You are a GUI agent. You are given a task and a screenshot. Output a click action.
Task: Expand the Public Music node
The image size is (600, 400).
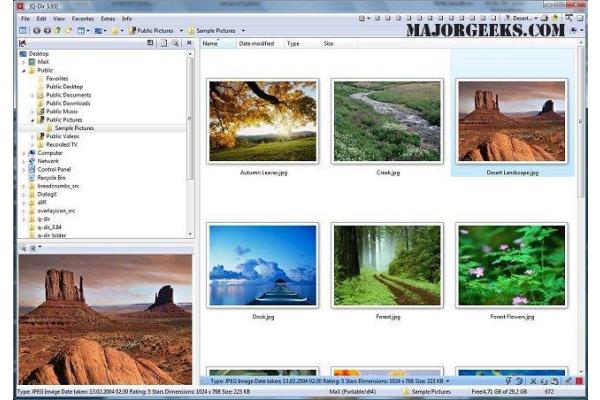(x=32, y=112)
